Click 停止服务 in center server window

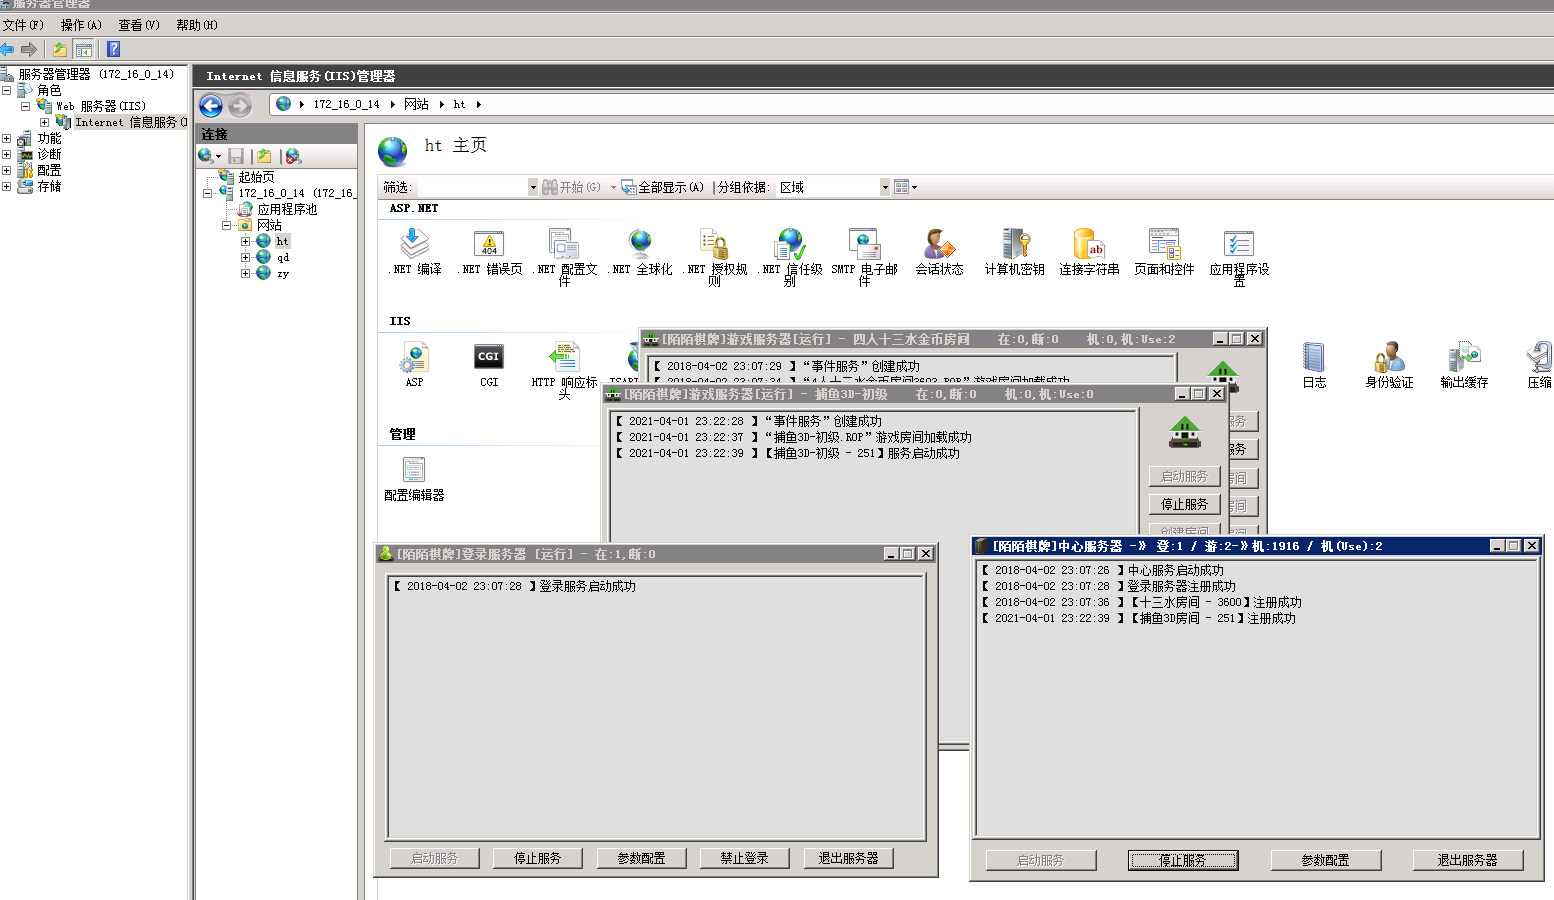click(x=1182, y=860)
